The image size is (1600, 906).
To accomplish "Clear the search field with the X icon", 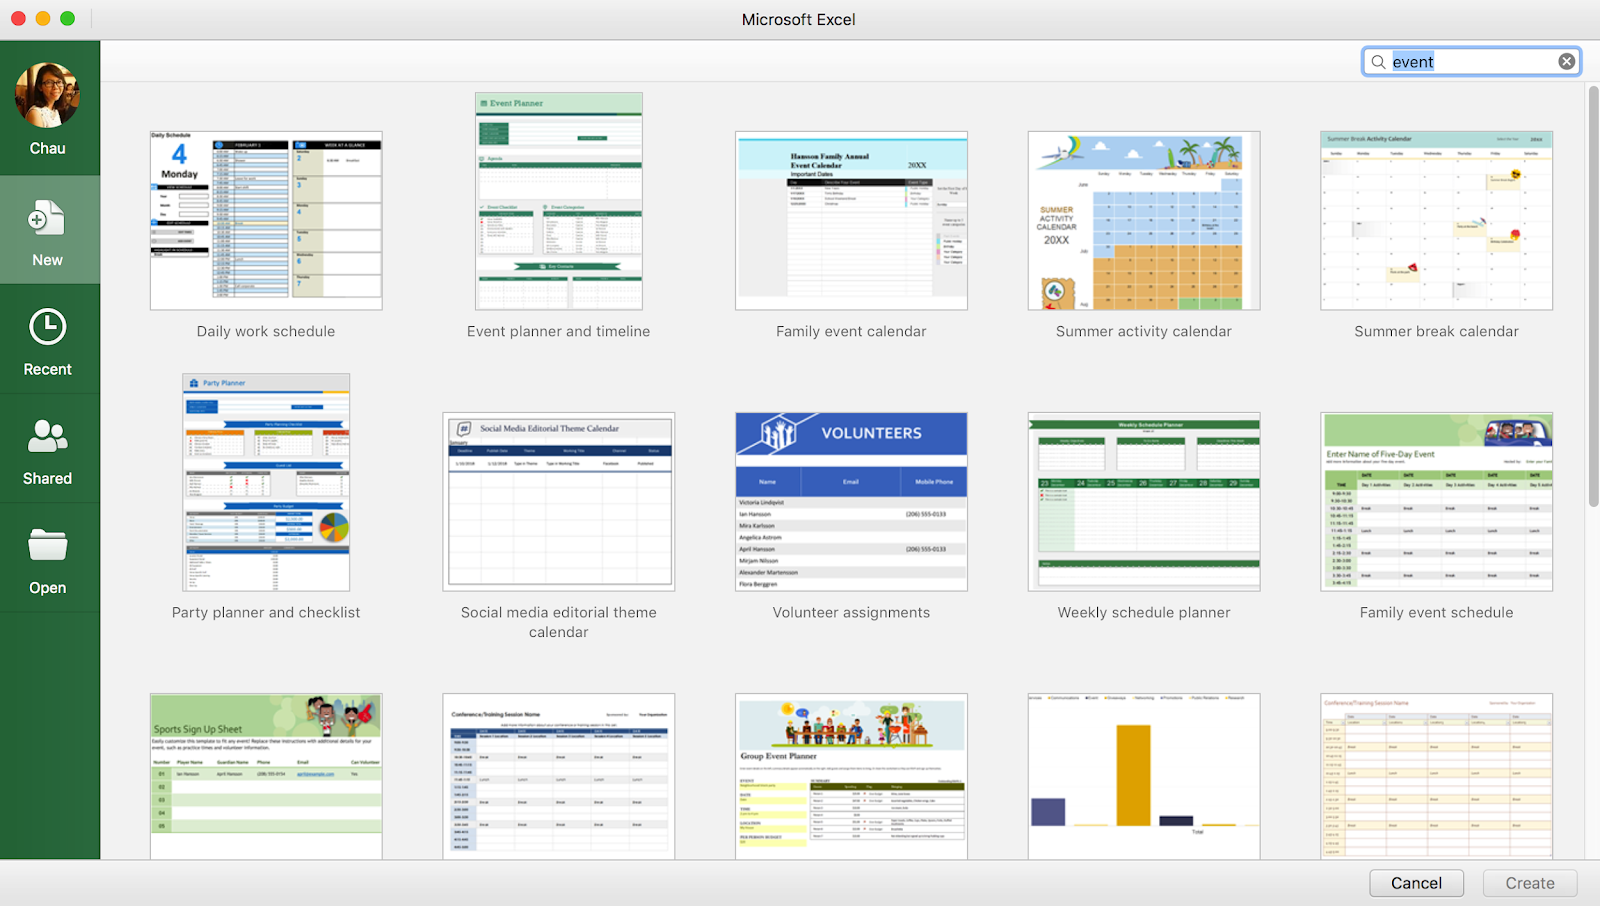I will pos(1567,62).
